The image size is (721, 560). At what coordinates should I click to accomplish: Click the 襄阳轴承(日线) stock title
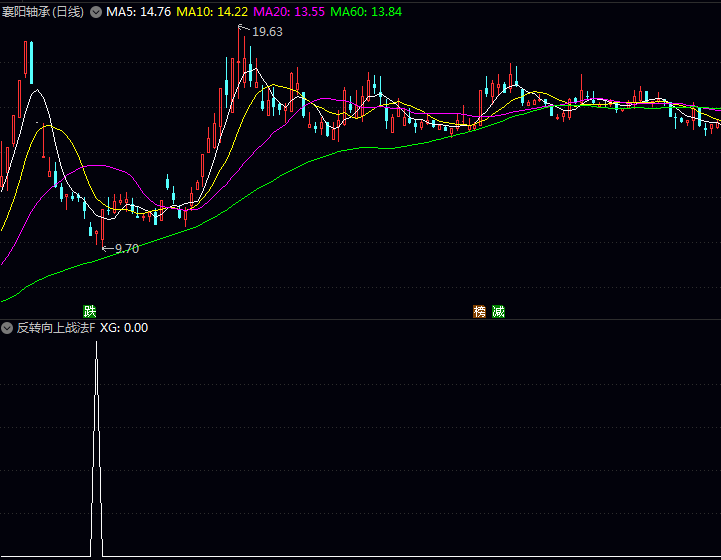[43, 12]
